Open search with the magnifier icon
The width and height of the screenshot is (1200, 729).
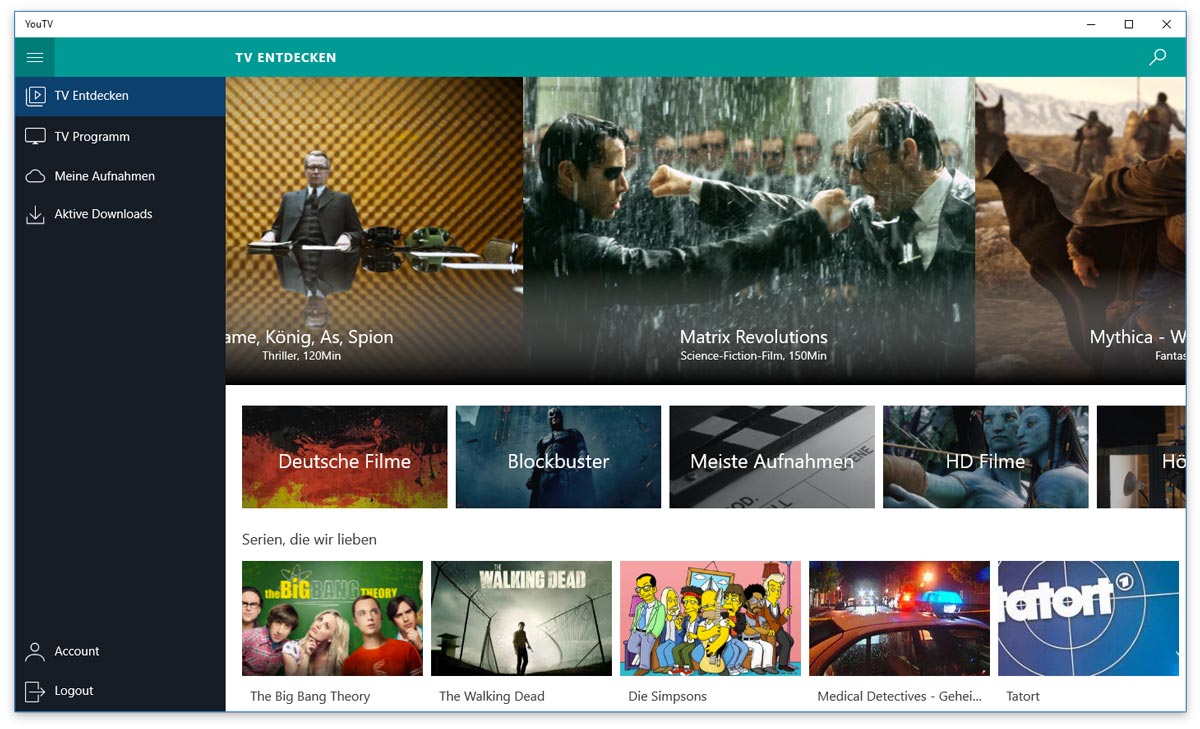1157,57
